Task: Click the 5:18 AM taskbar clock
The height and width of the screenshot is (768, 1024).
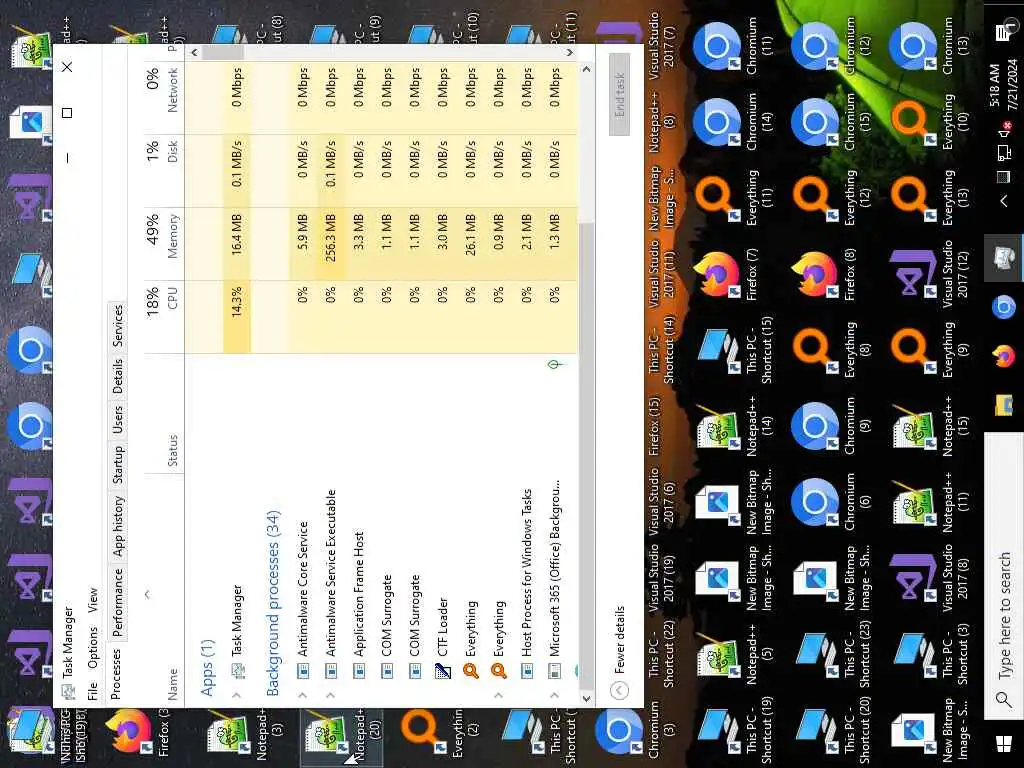Action: tap(1003, 87)
